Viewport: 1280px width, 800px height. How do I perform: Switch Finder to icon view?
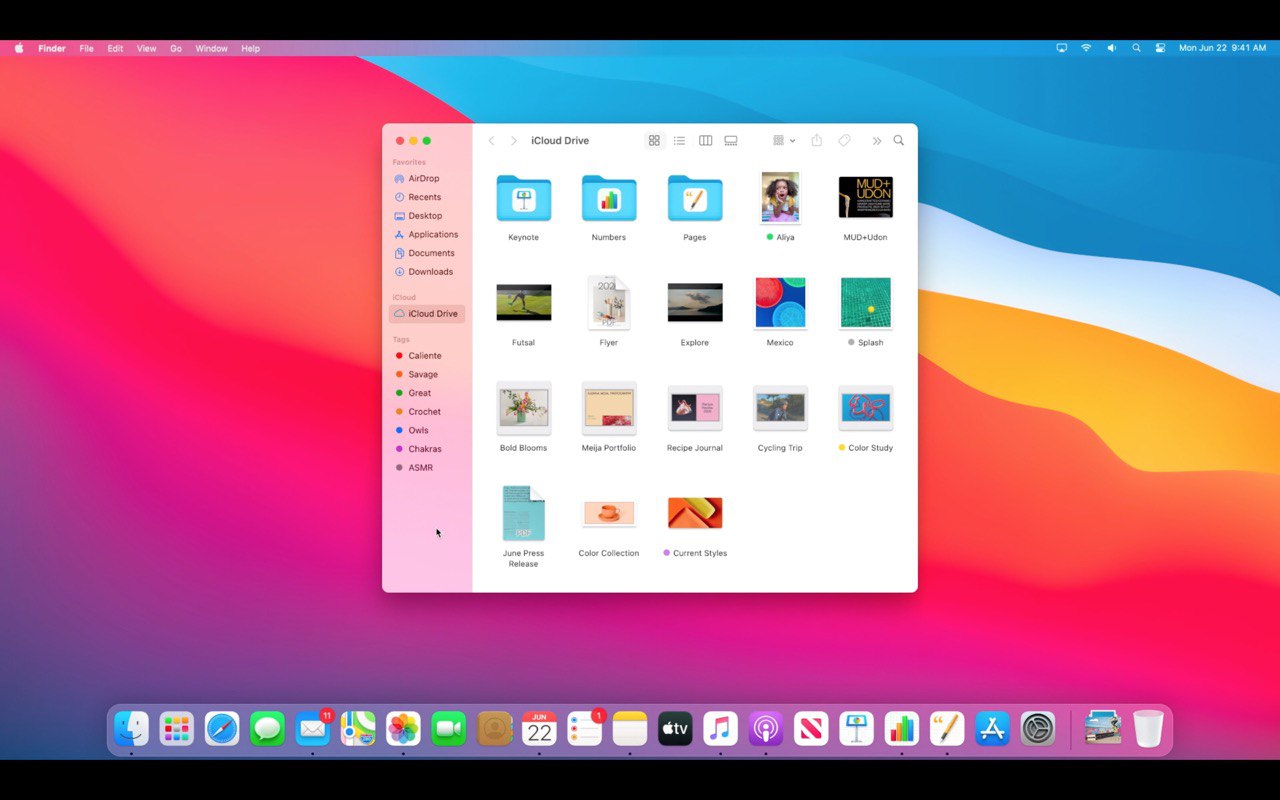[x=654, y=141]
